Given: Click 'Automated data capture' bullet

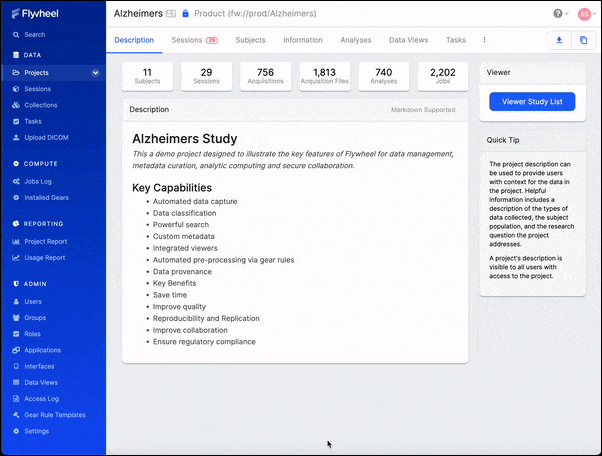Looking at the screenshot, I should (195, 202).
